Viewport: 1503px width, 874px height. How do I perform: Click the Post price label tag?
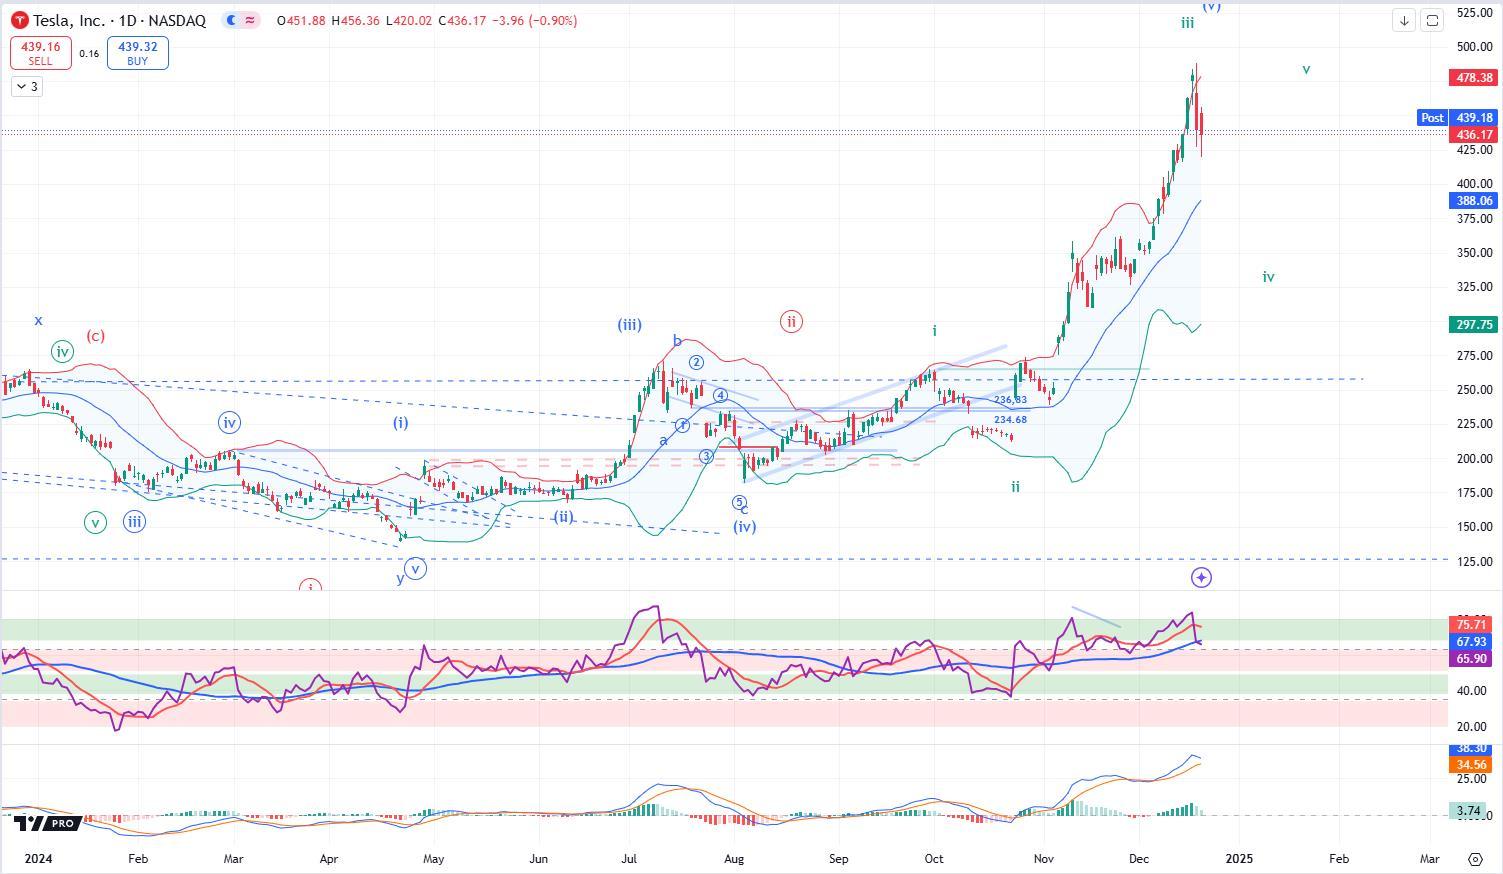(1432, 118)
